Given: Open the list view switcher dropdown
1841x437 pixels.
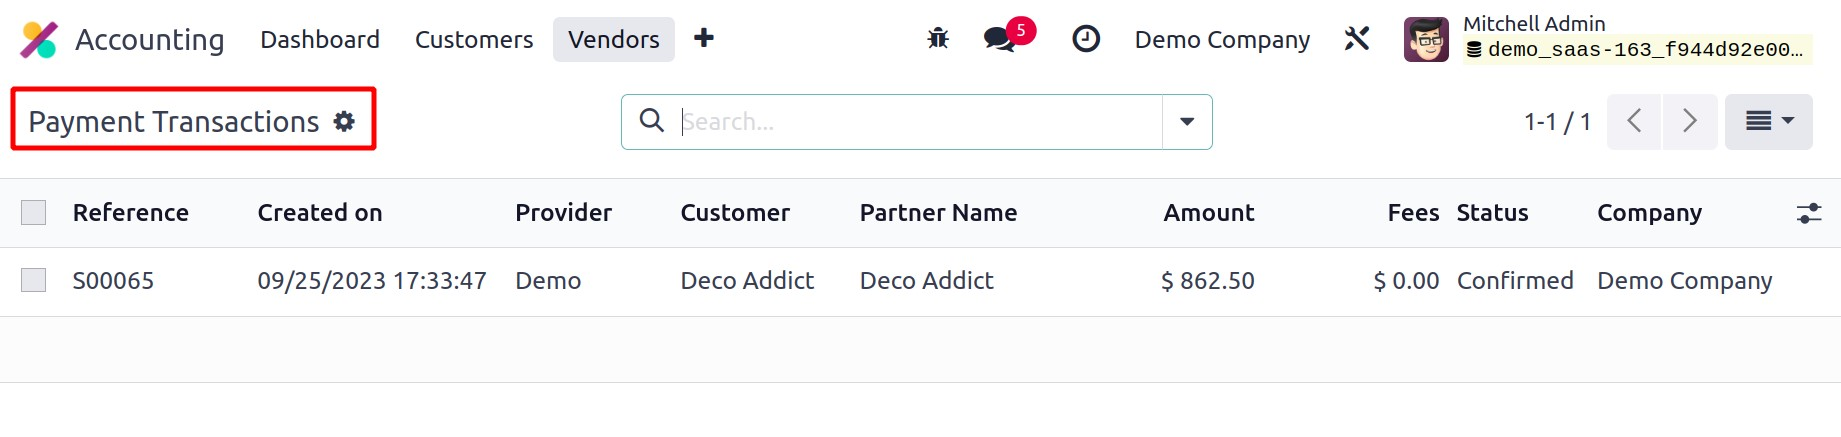Looking at the screenshot, I should click(1768, 122).
